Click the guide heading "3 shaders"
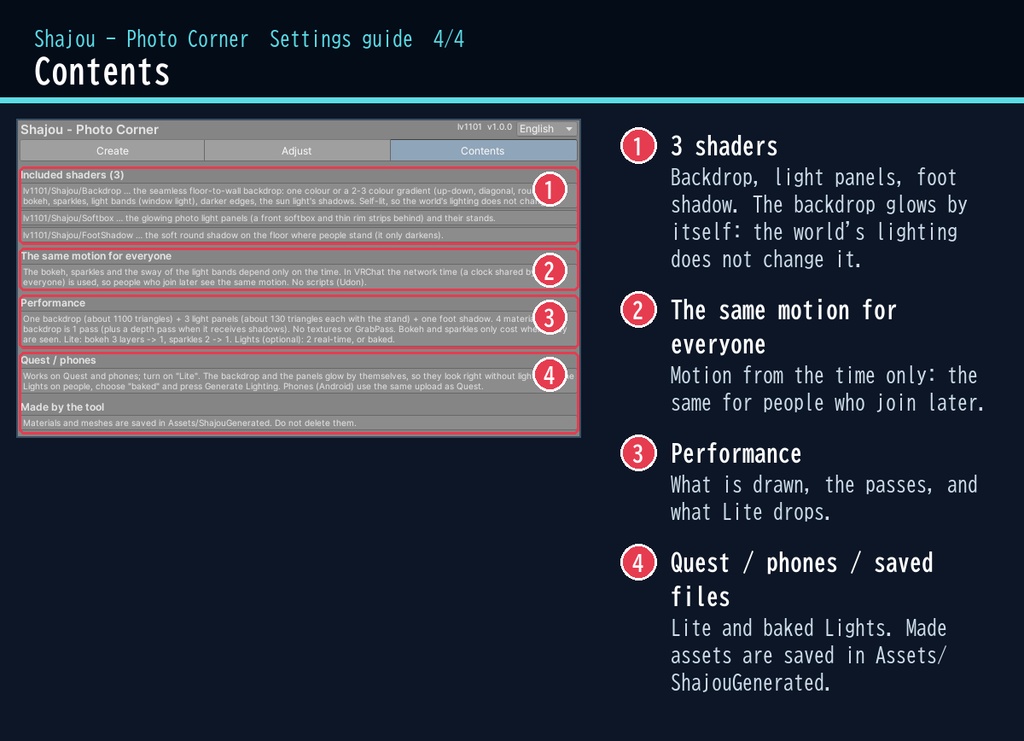The width and height of the screenshot is (1024, 741). 724,146
